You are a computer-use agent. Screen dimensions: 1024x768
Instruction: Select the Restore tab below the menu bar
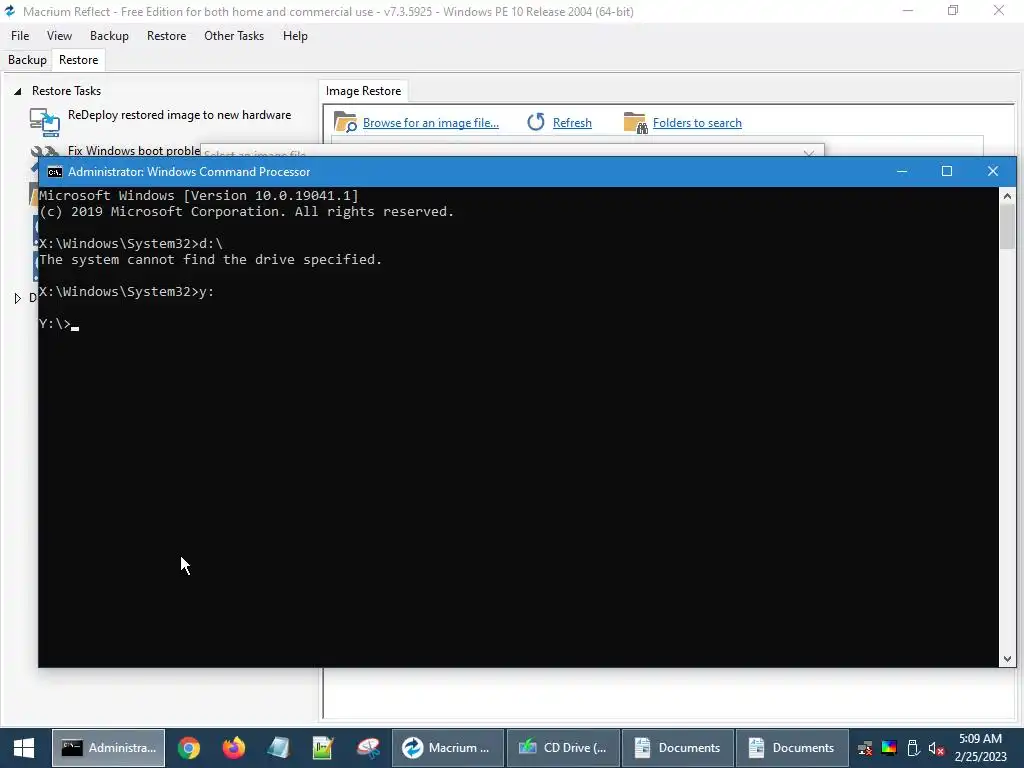coord(78,60)
